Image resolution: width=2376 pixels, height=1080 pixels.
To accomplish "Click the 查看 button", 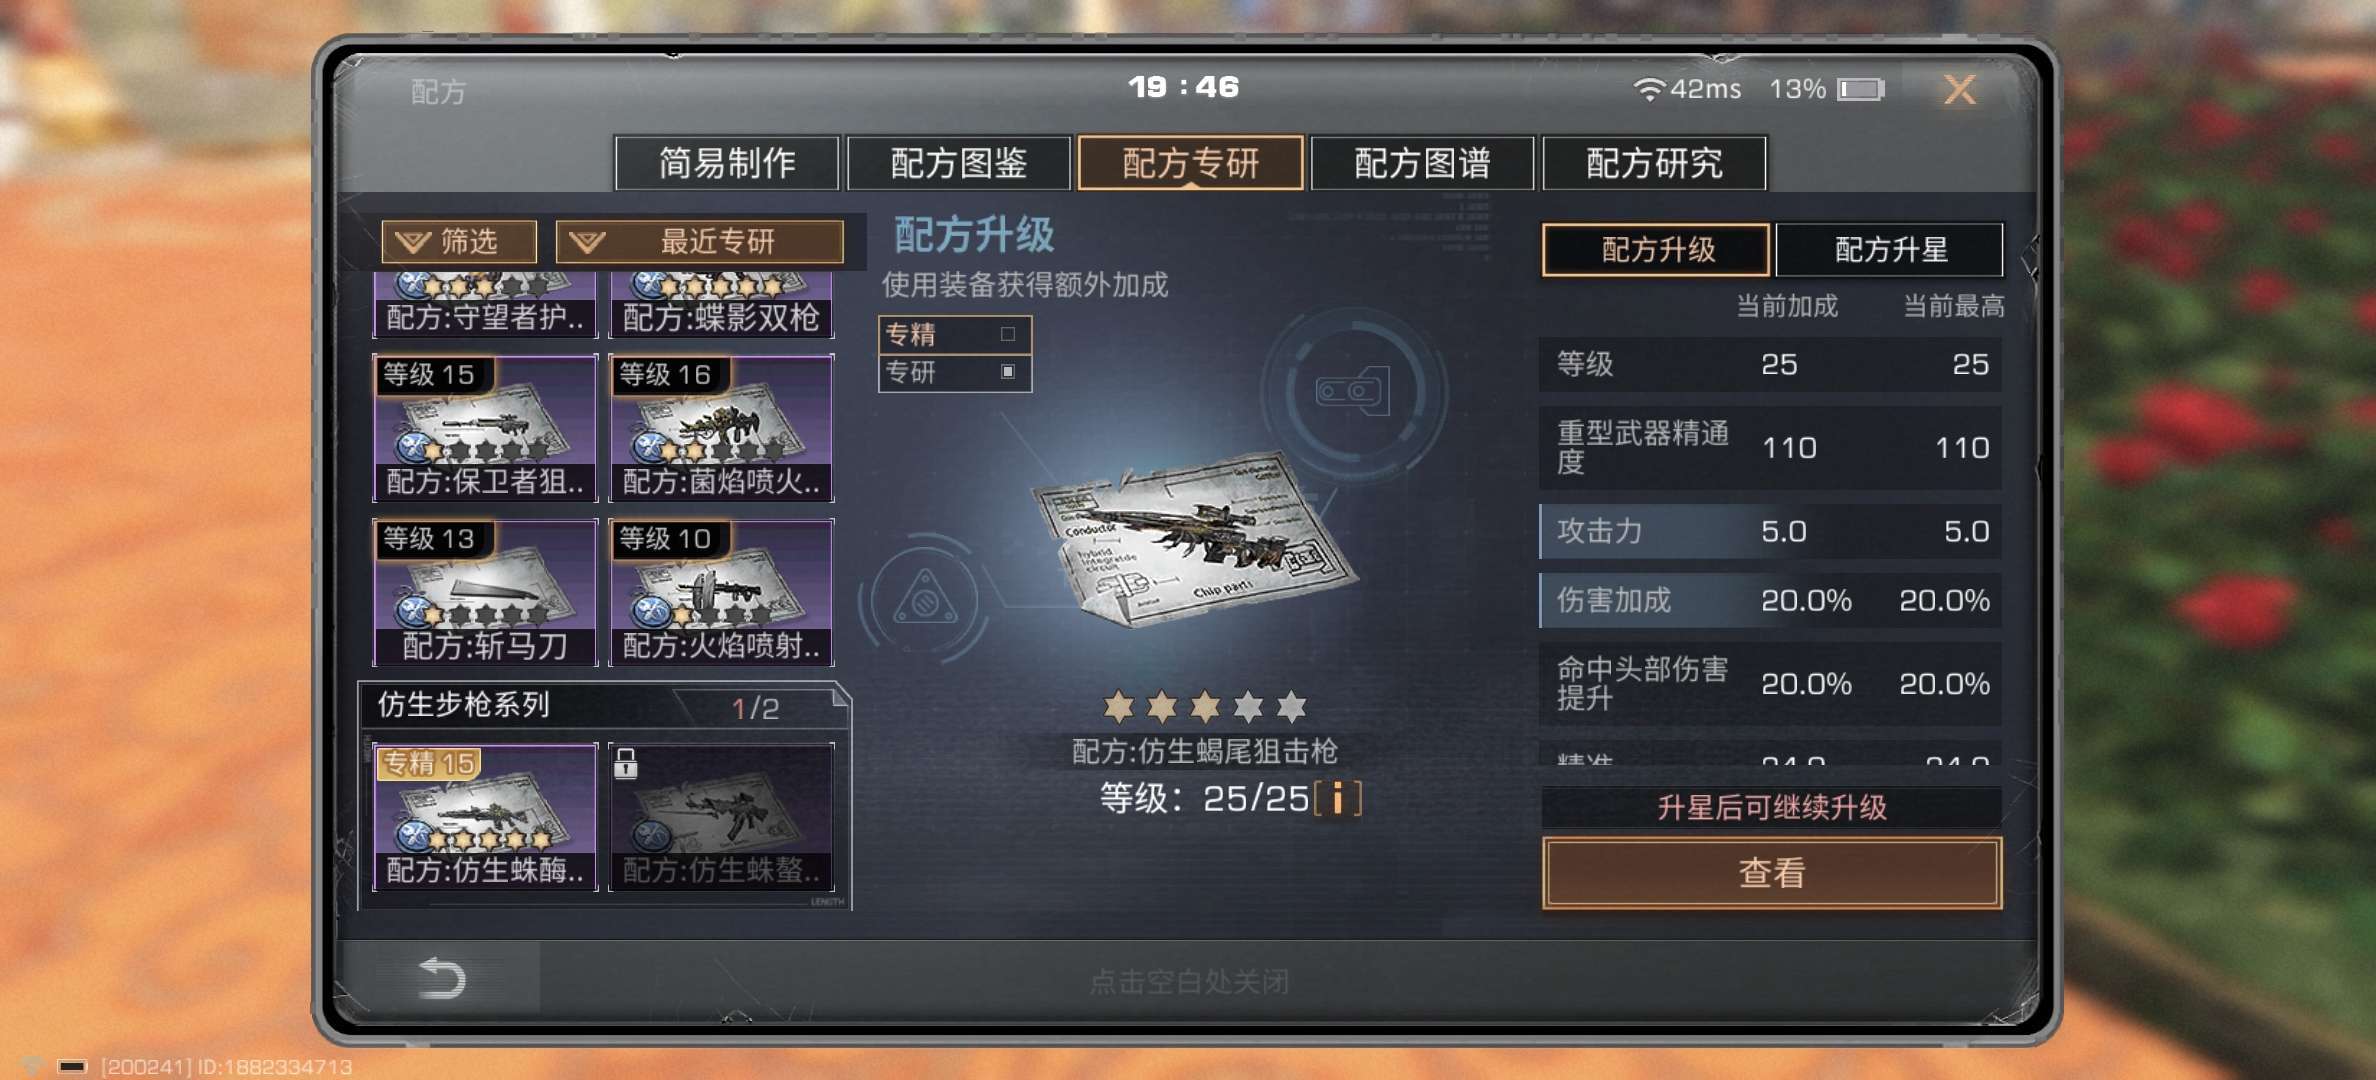I will coord(1772,873).
